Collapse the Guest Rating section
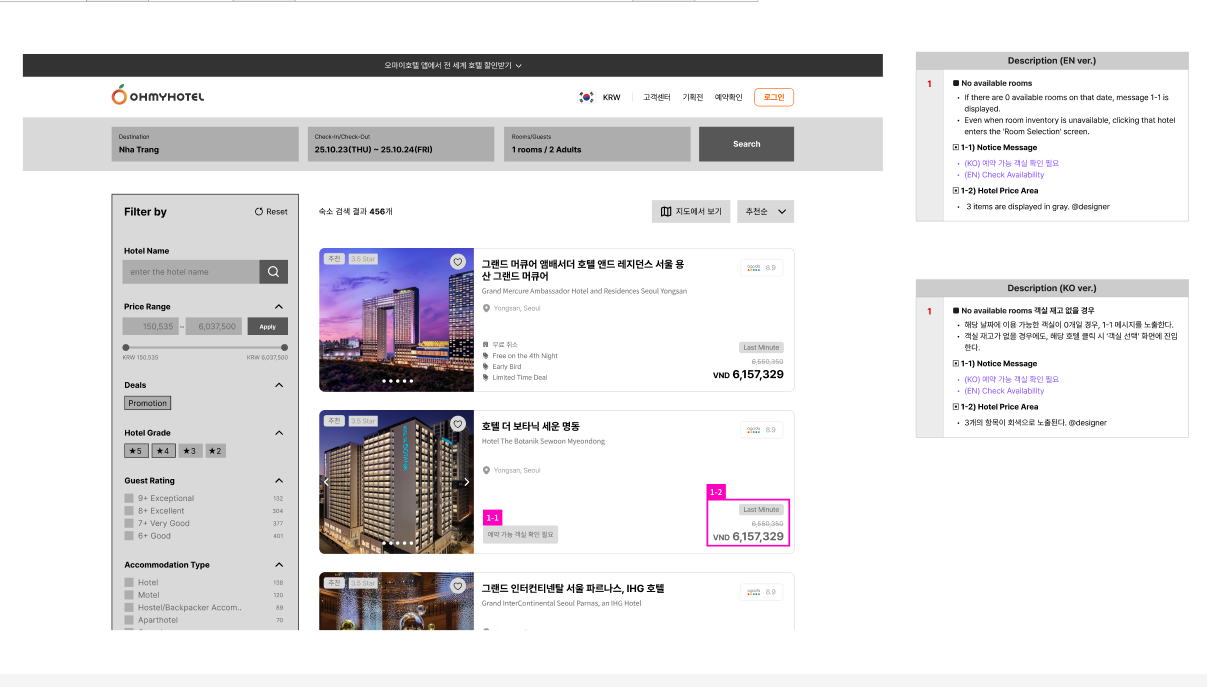1207x687 pixels. tap(279, 481)
